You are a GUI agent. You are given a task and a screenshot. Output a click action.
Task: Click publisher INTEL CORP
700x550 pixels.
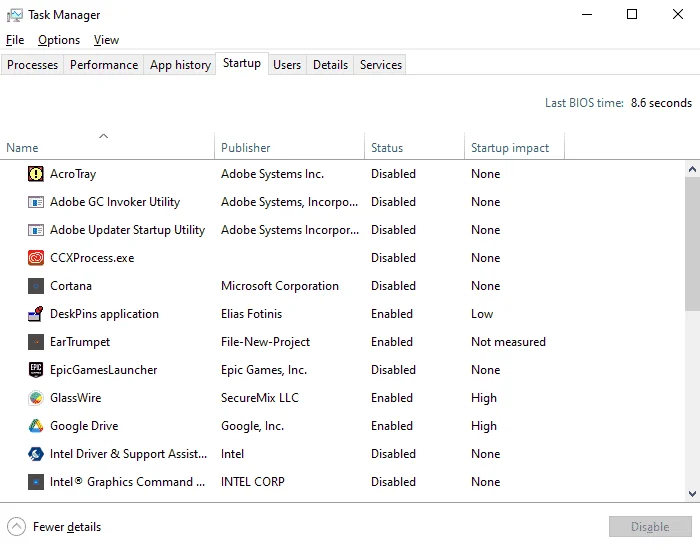[253, 482]
